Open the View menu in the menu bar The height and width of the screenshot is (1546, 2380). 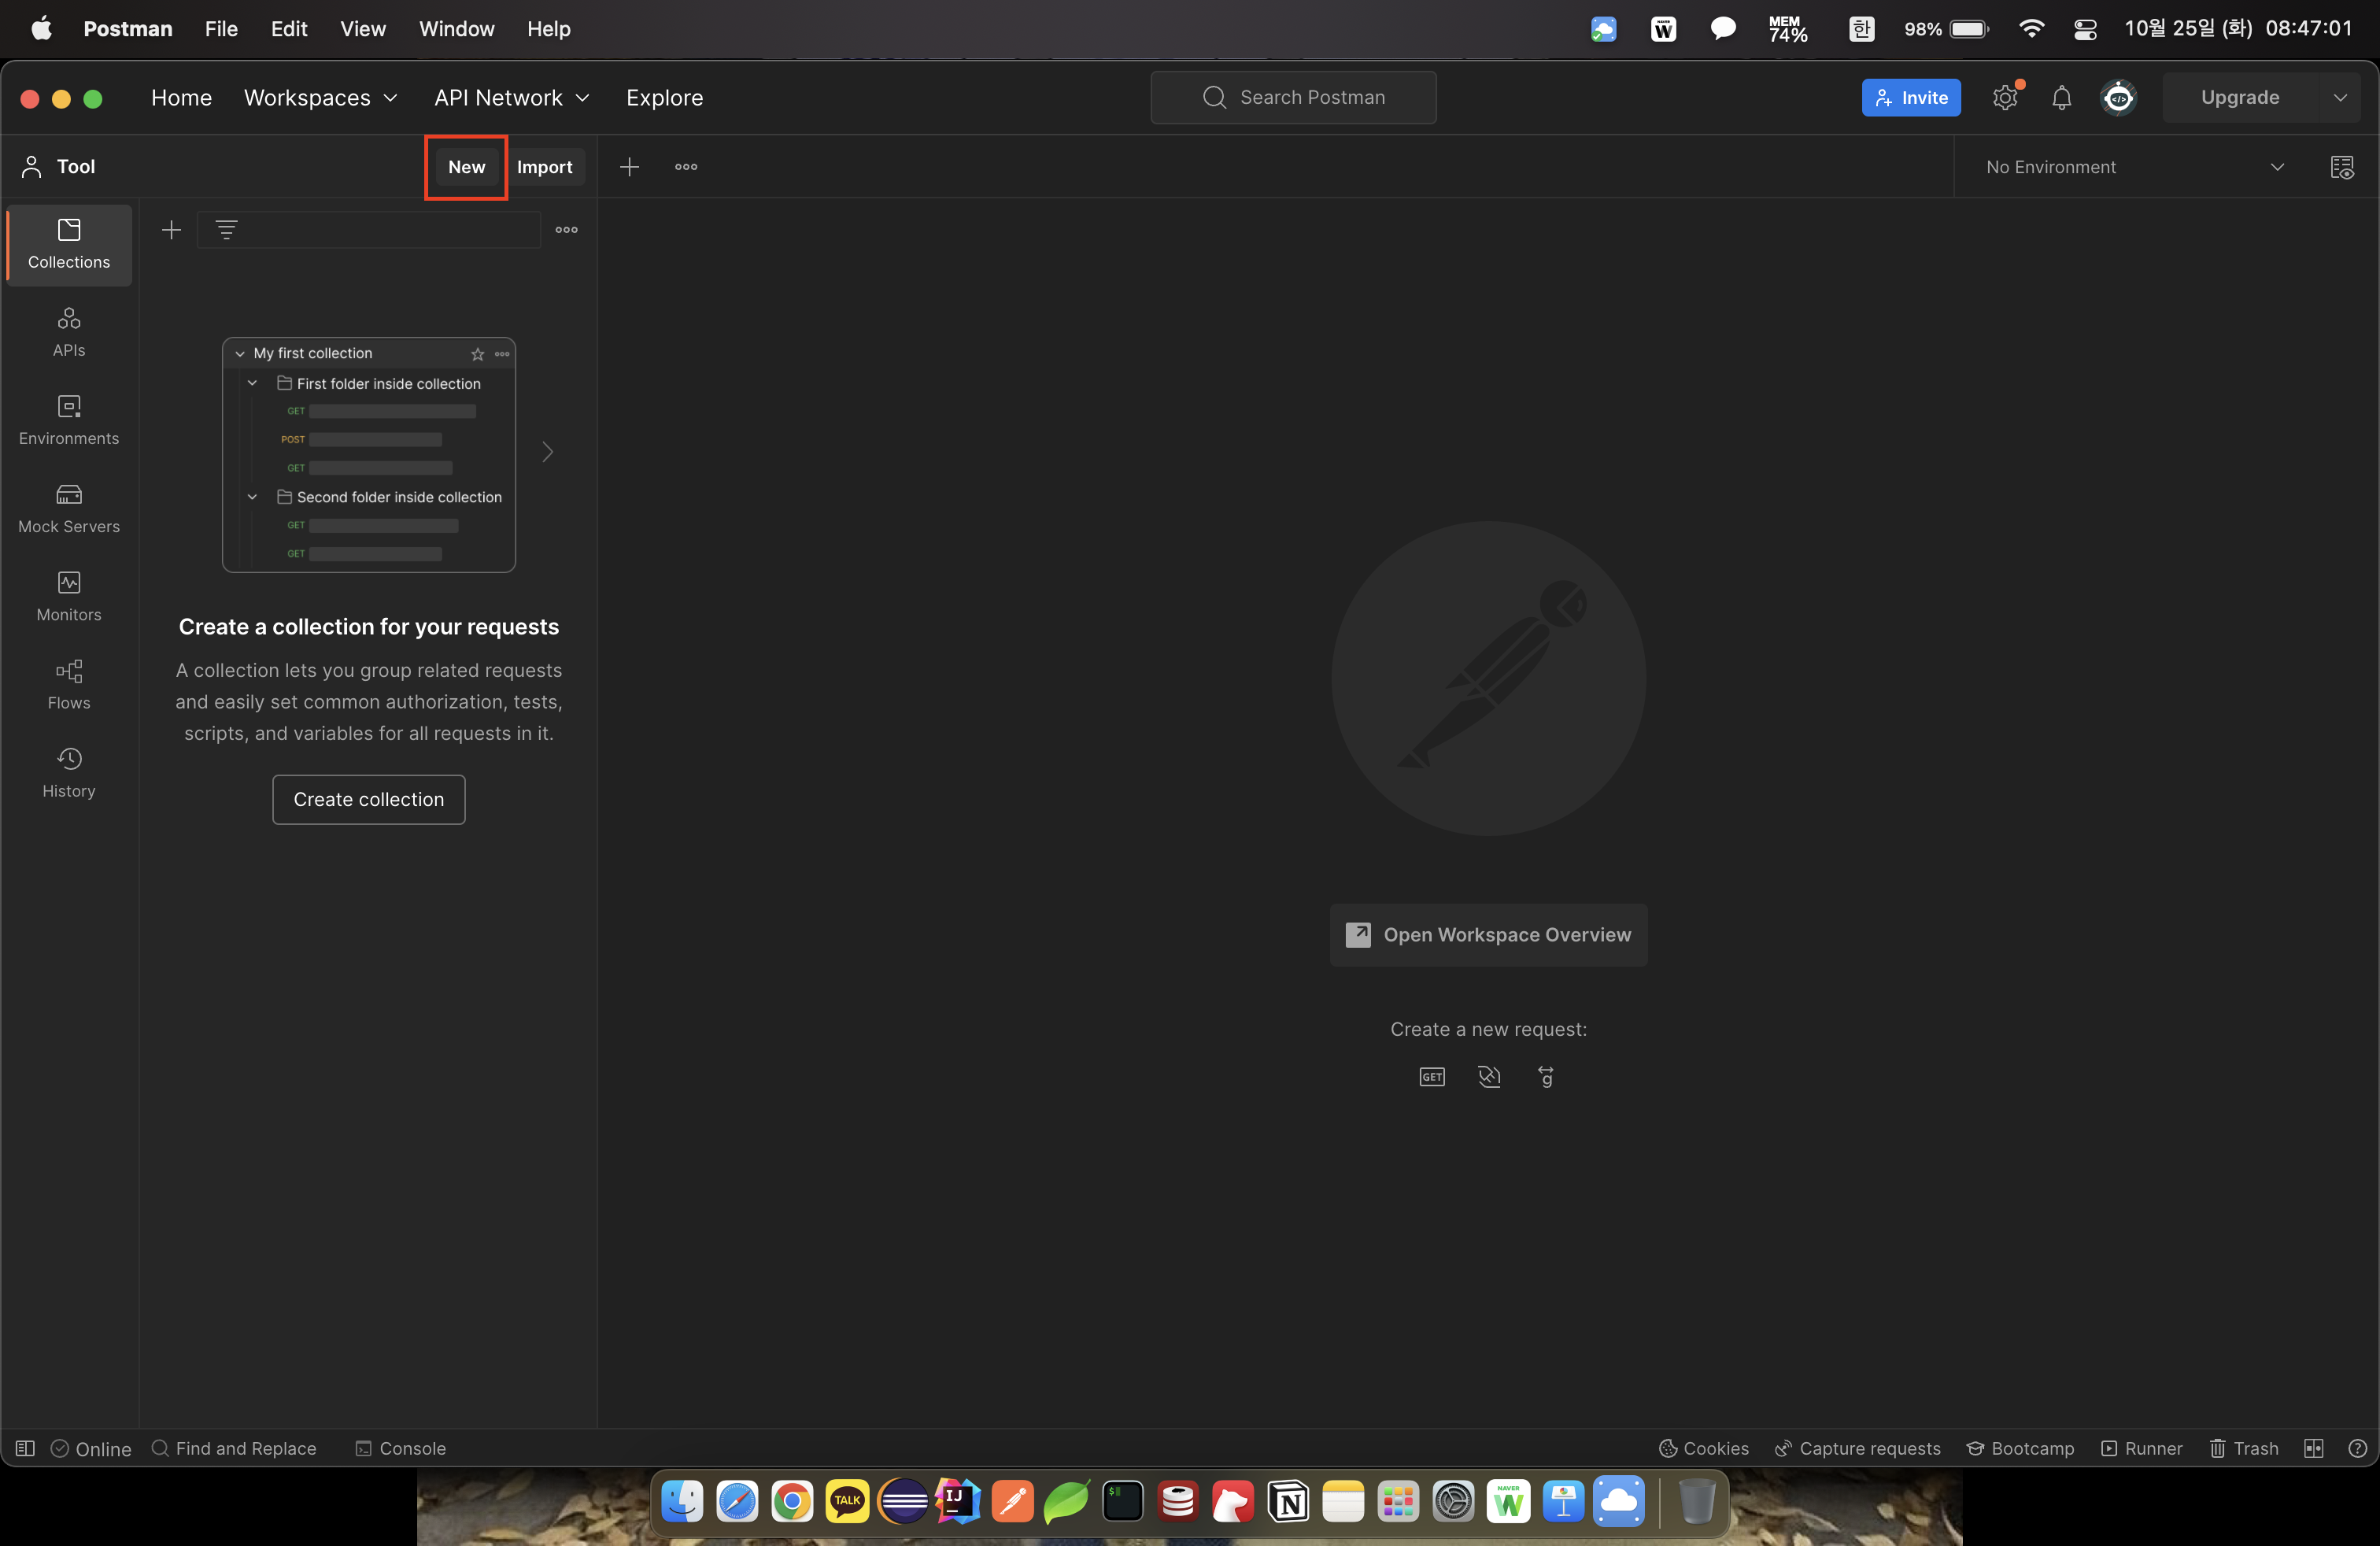362,28
